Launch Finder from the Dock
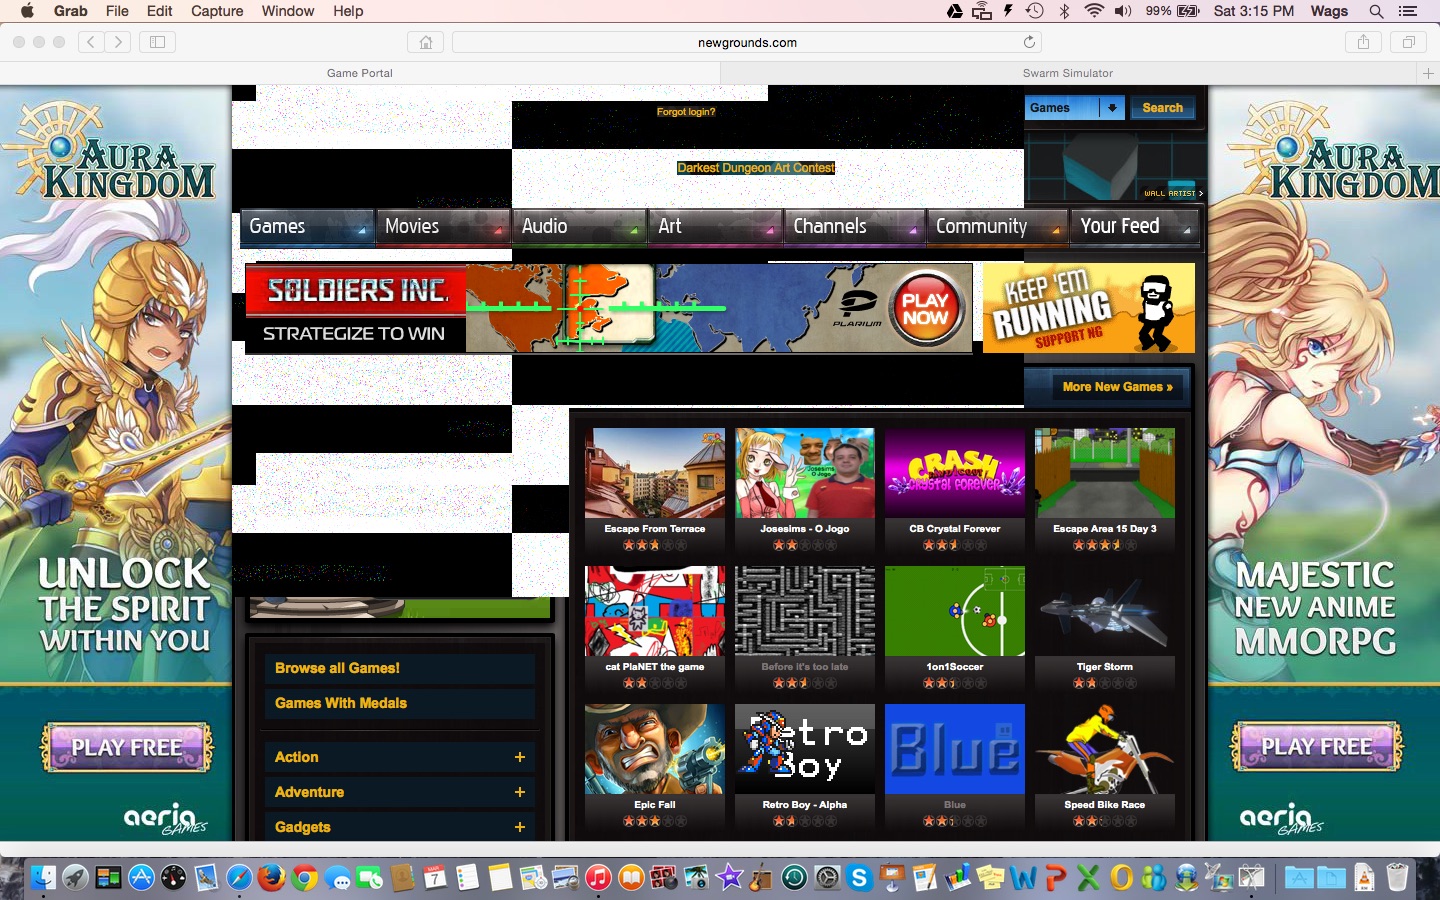Image resolution: width=1440 pixels, height=900 pixels. (x=43, y=877)
